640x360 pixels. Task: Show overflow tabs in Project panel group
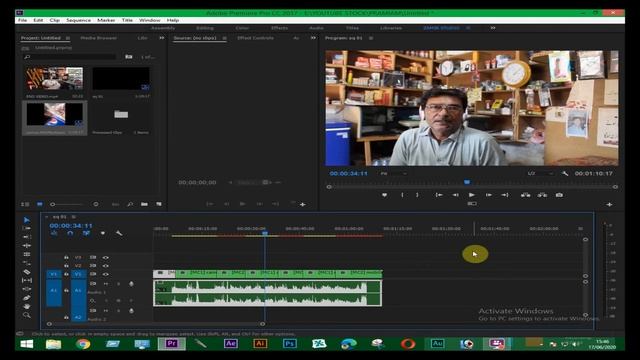[162, 38]
